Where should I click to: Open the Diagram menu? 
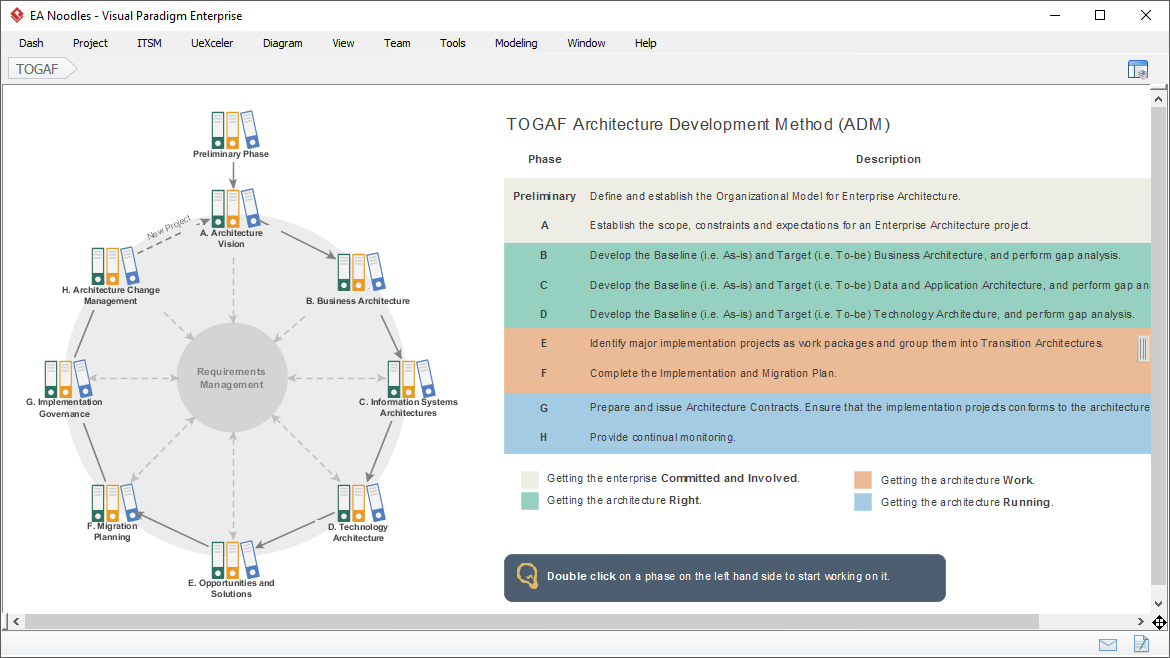coord(283,43)
